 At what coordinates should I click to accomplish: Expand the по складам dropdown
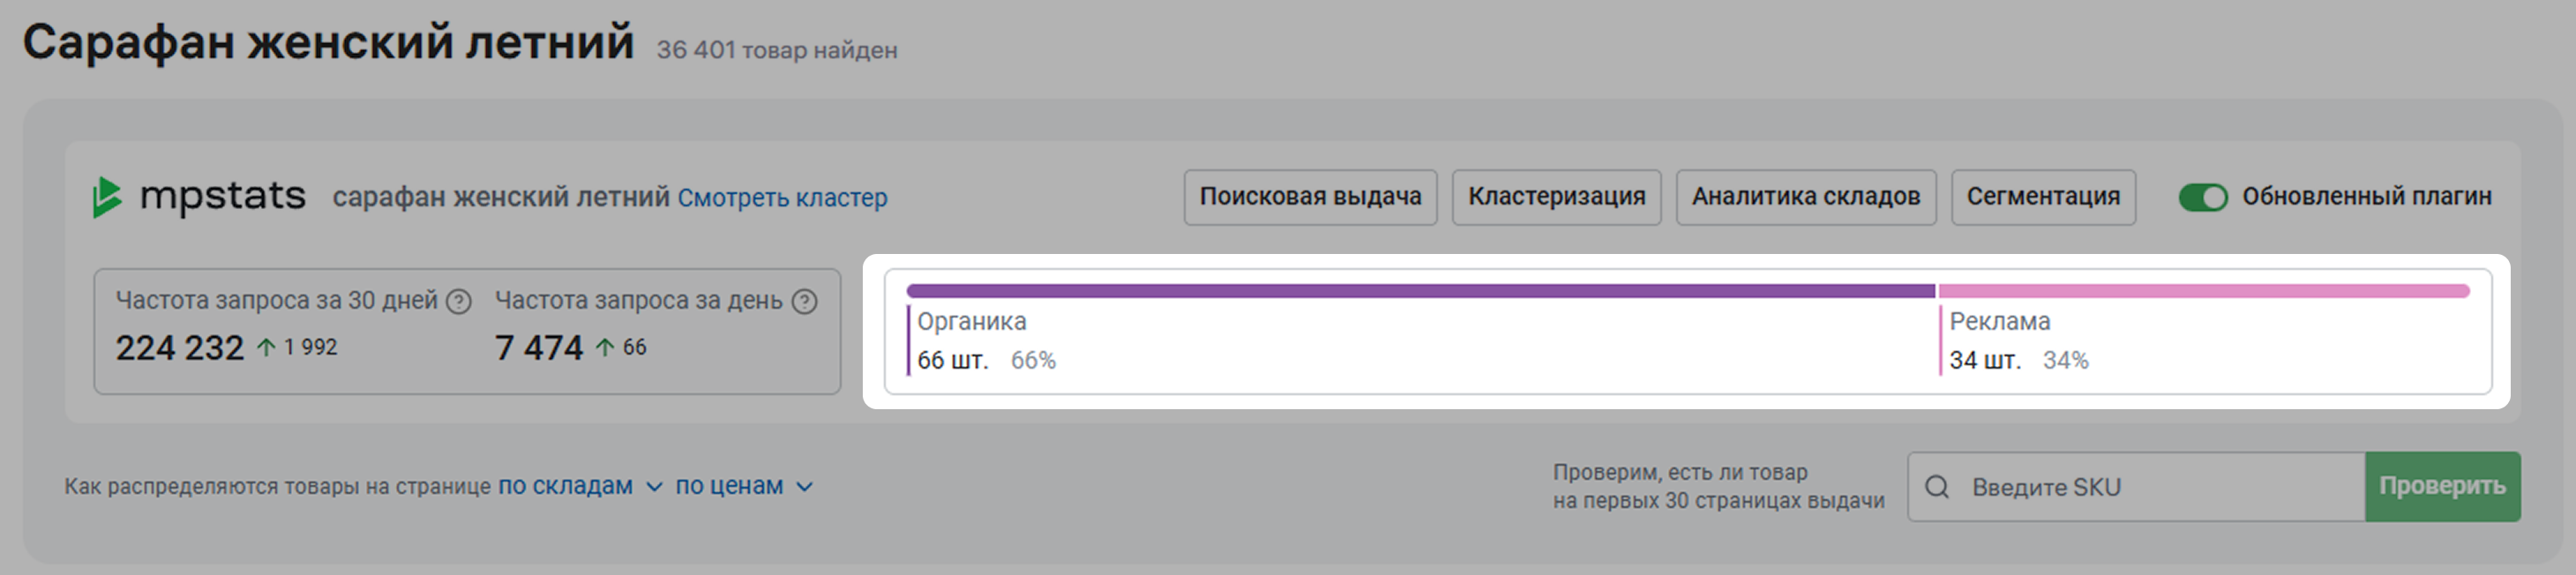[x=579, y=486]
